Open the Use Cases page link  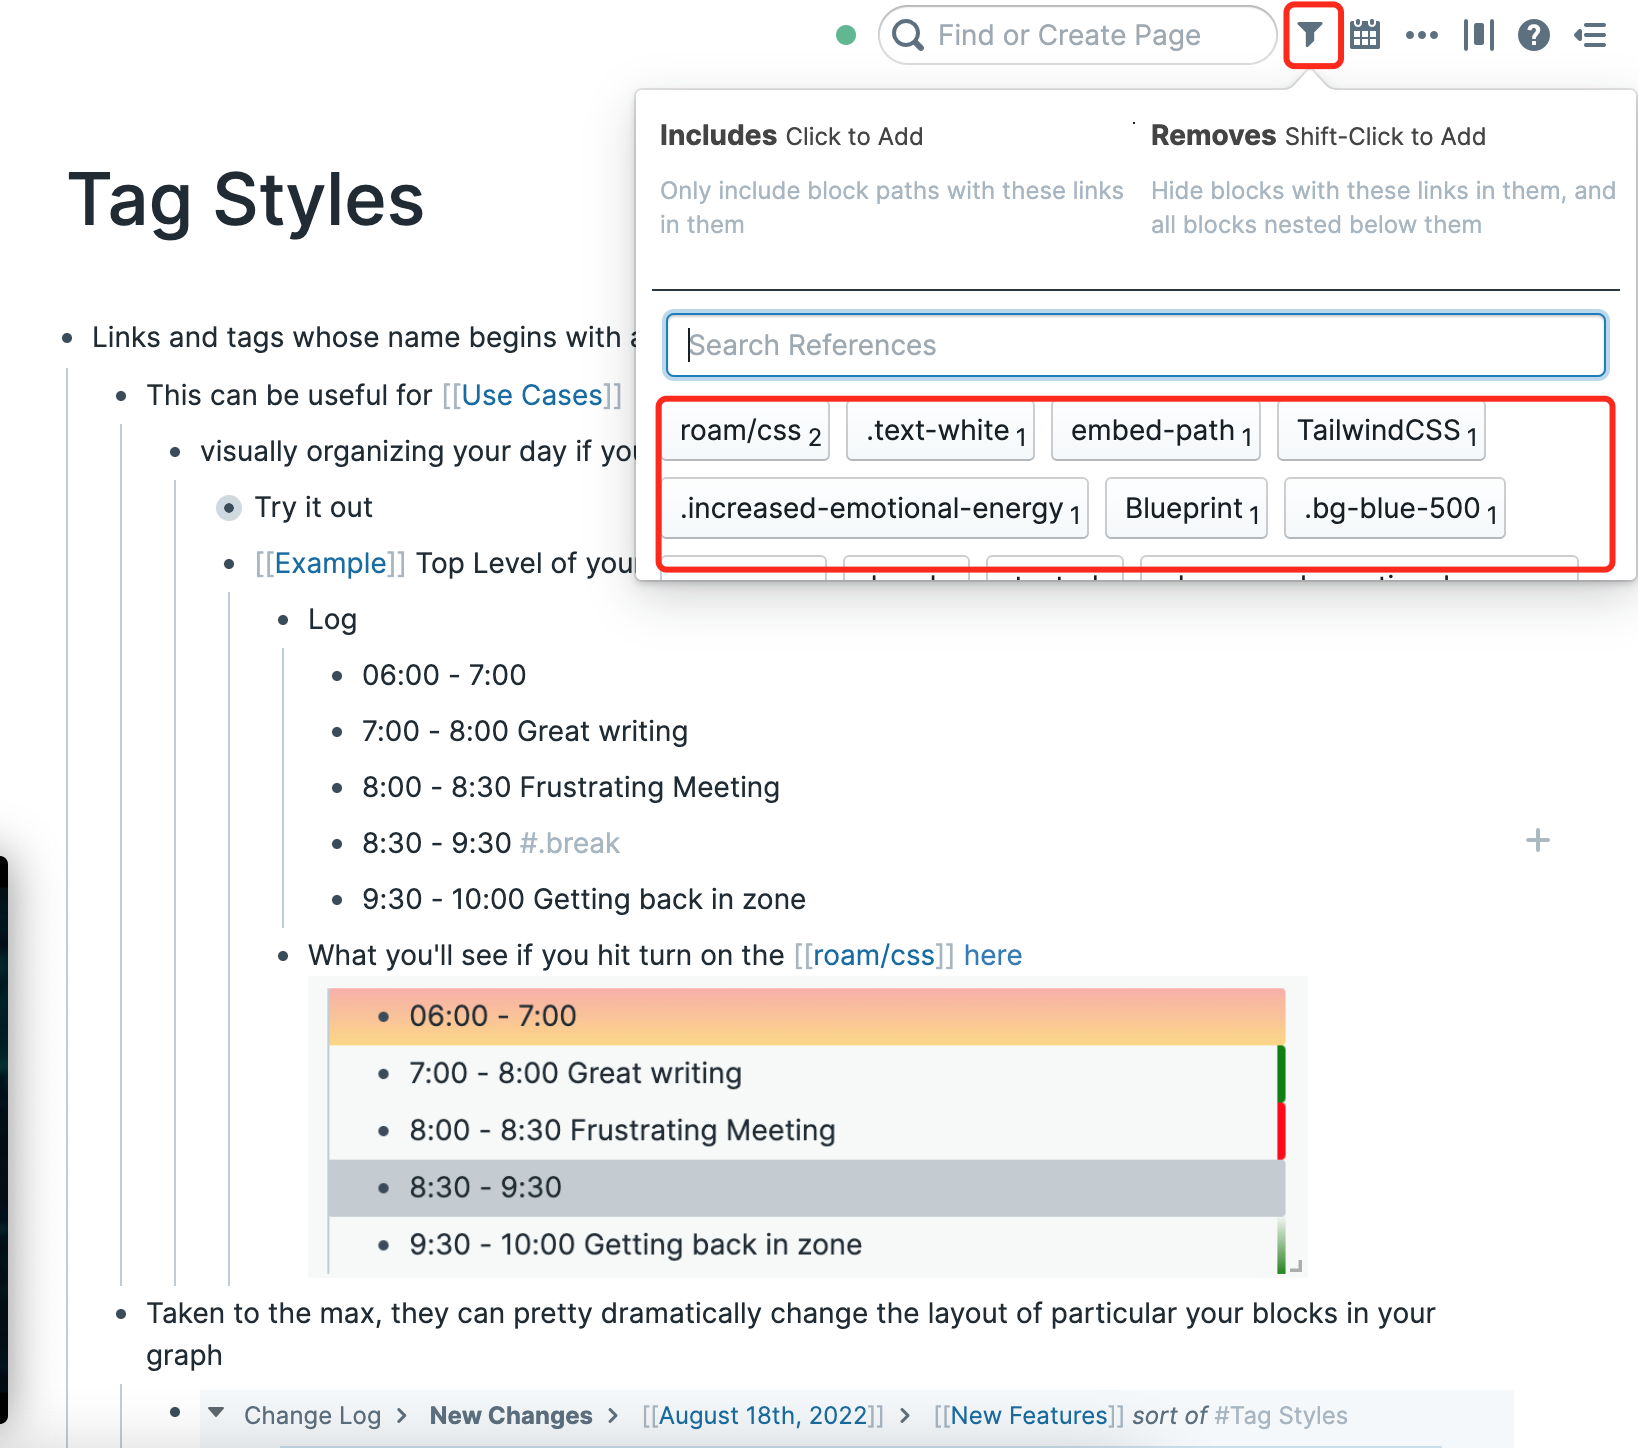532,395
